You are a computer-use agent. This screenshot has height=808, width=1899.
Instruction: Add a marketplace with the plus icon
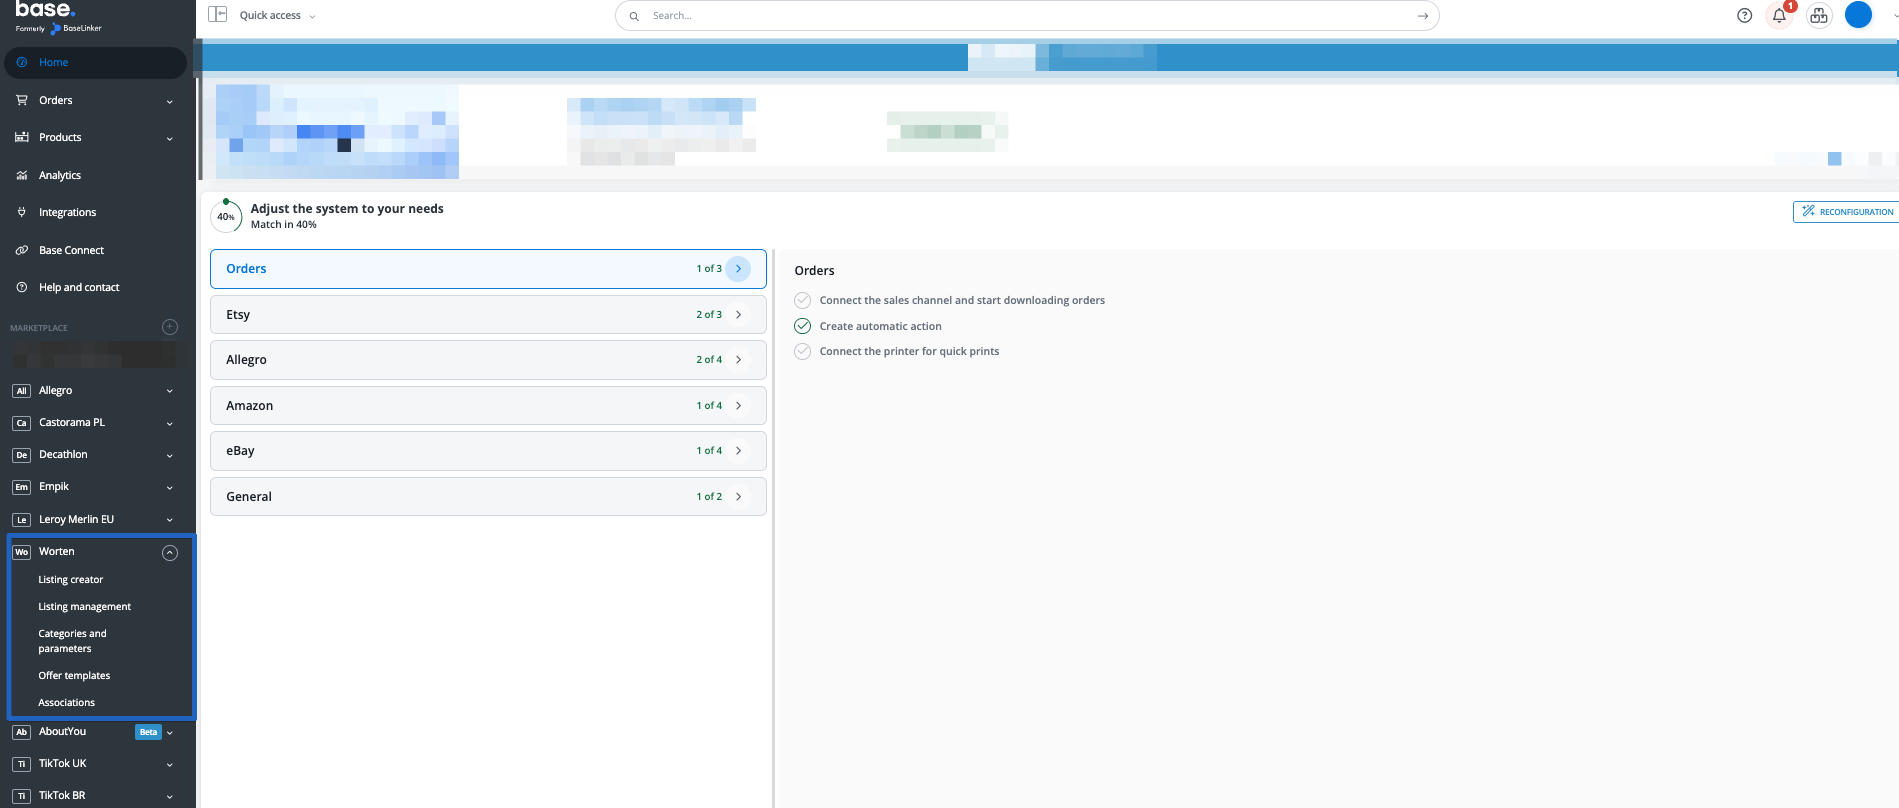click(170, 327)
